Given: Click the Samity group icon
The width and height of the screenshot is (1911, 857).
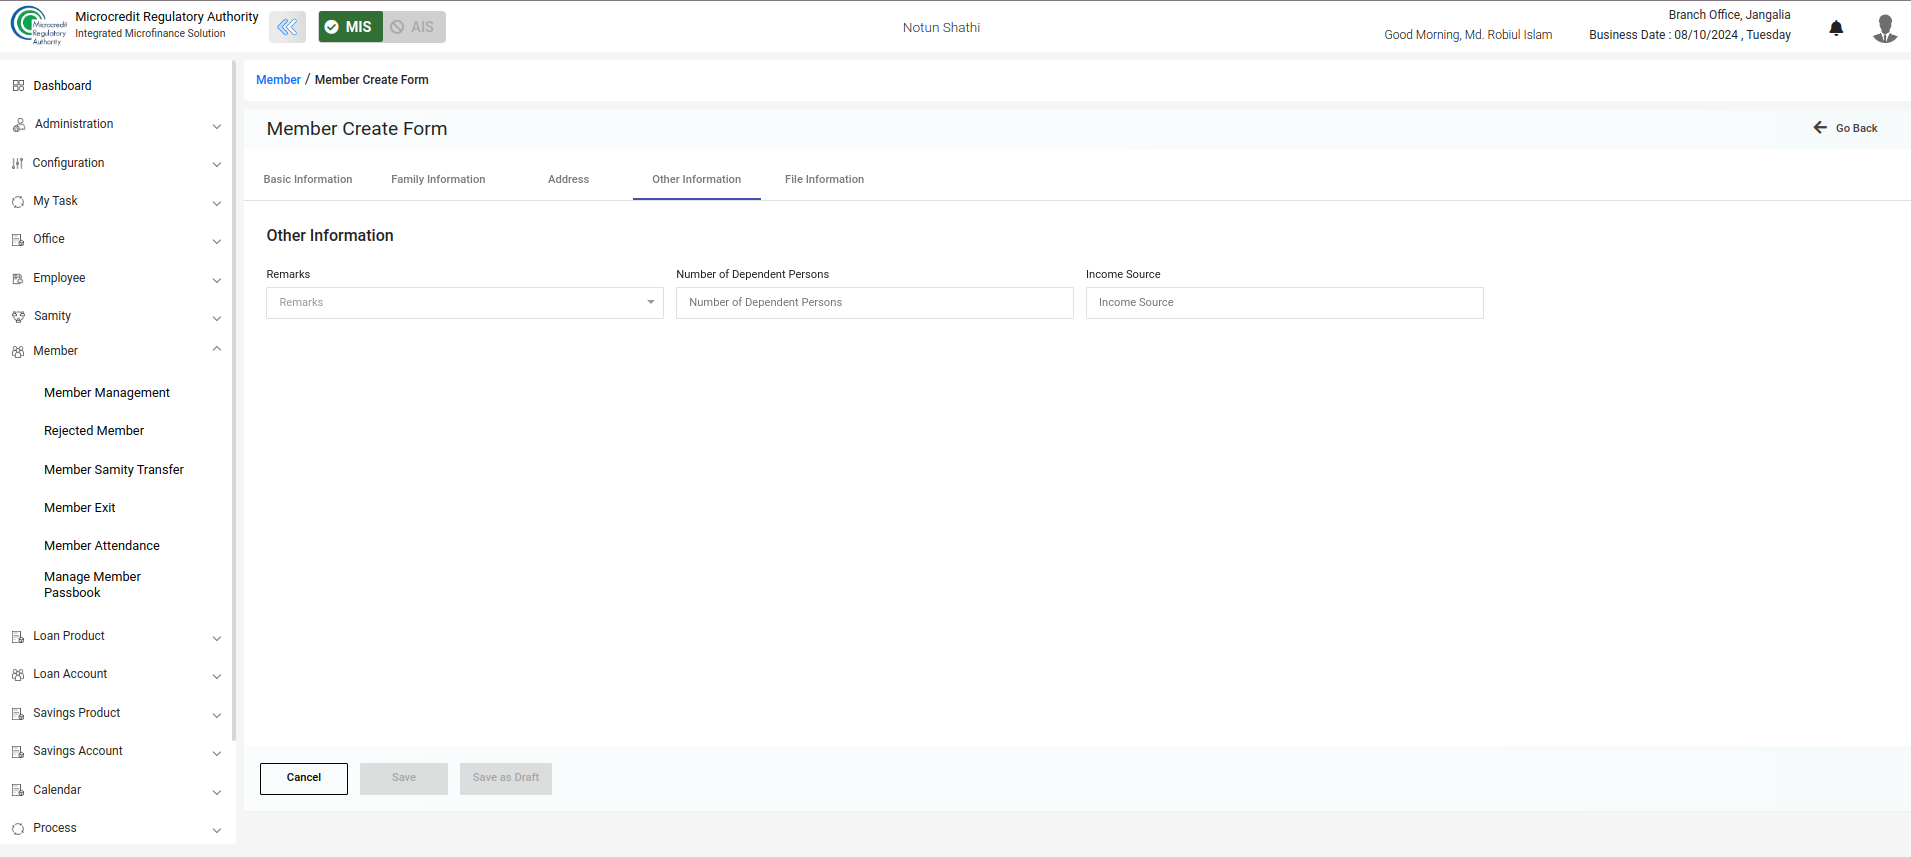Looking at the screenshot, I should tap(18, 317).
